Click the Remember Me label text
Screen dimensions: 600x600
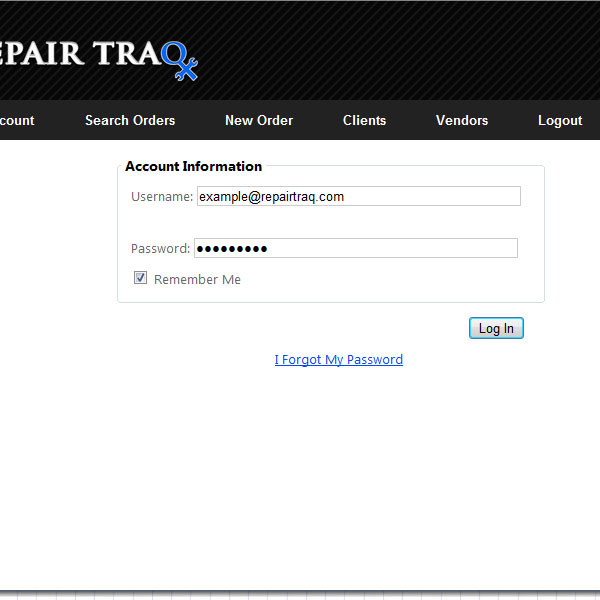coord(197,280)
